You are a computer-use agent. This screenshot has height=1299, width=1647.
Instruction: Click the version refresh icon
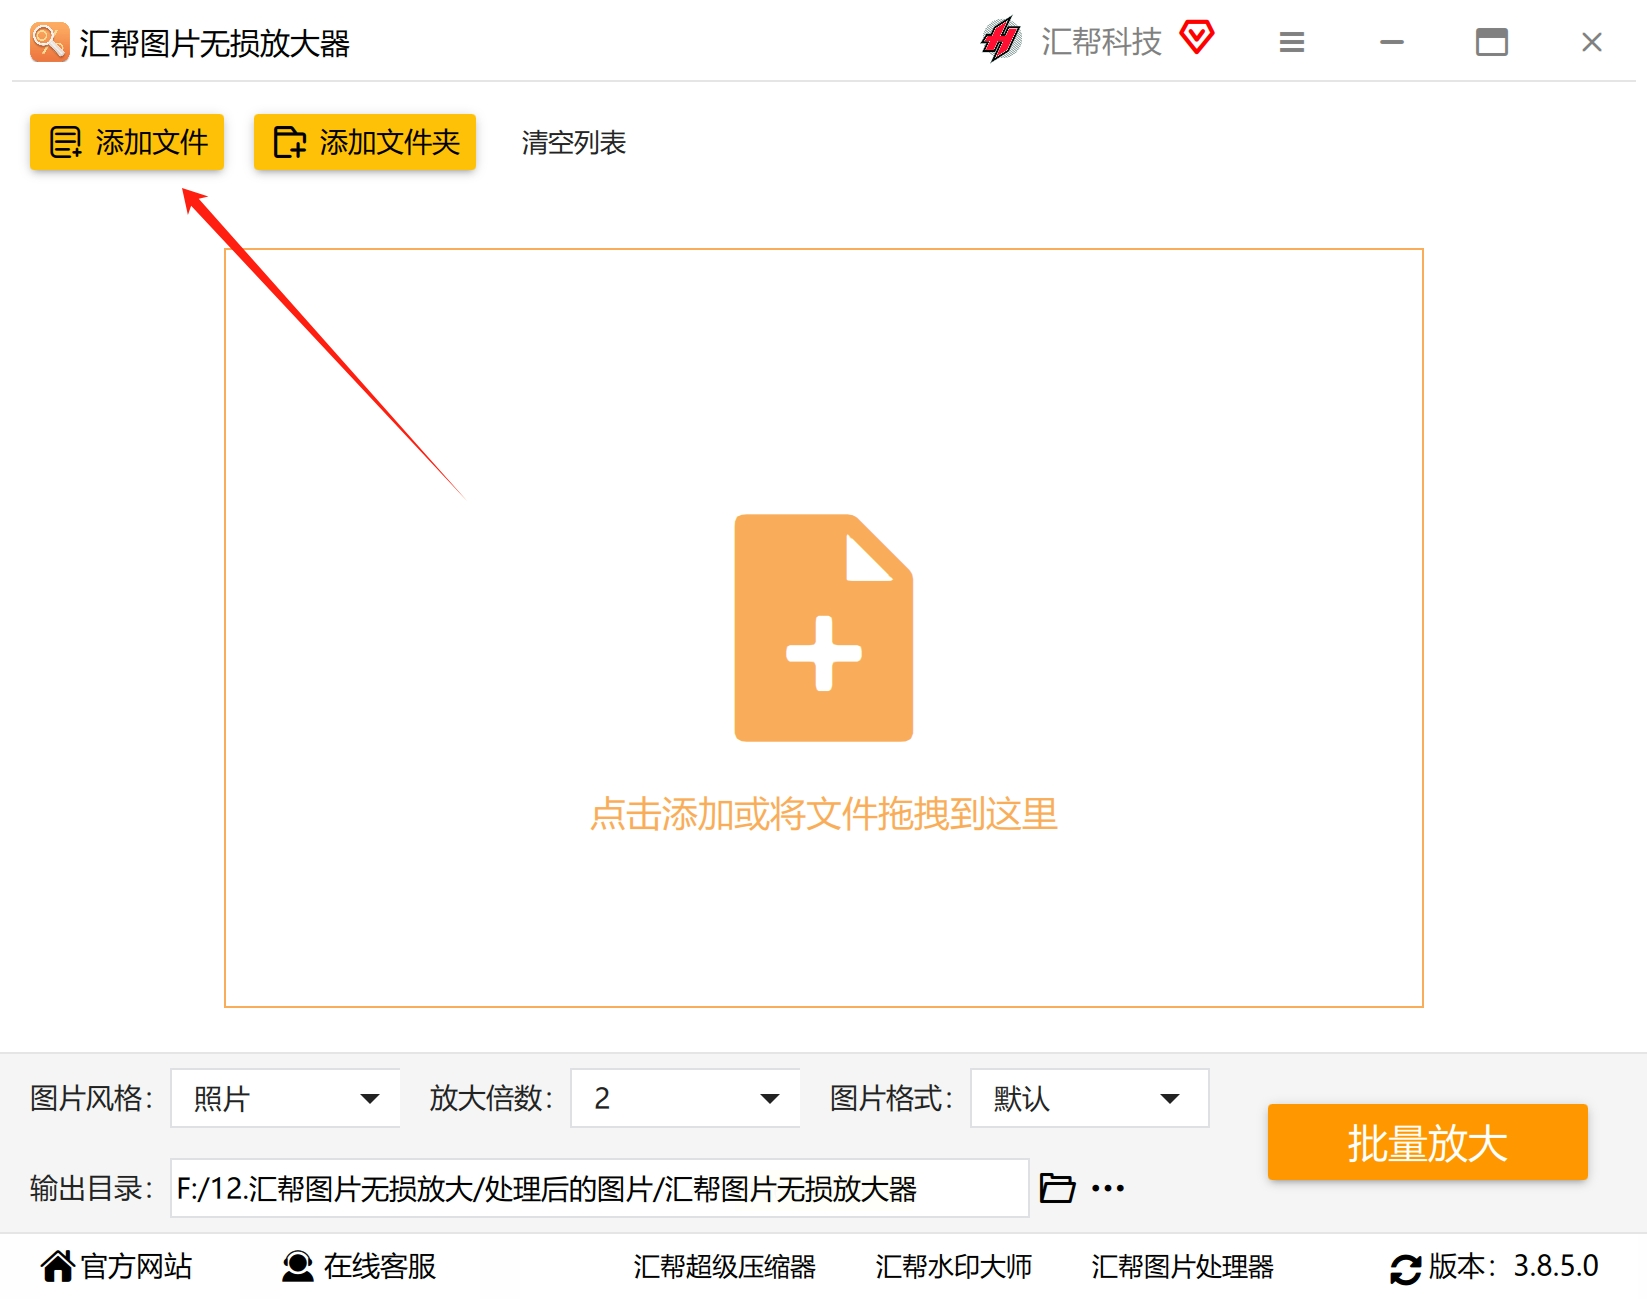(1405, 1269)
